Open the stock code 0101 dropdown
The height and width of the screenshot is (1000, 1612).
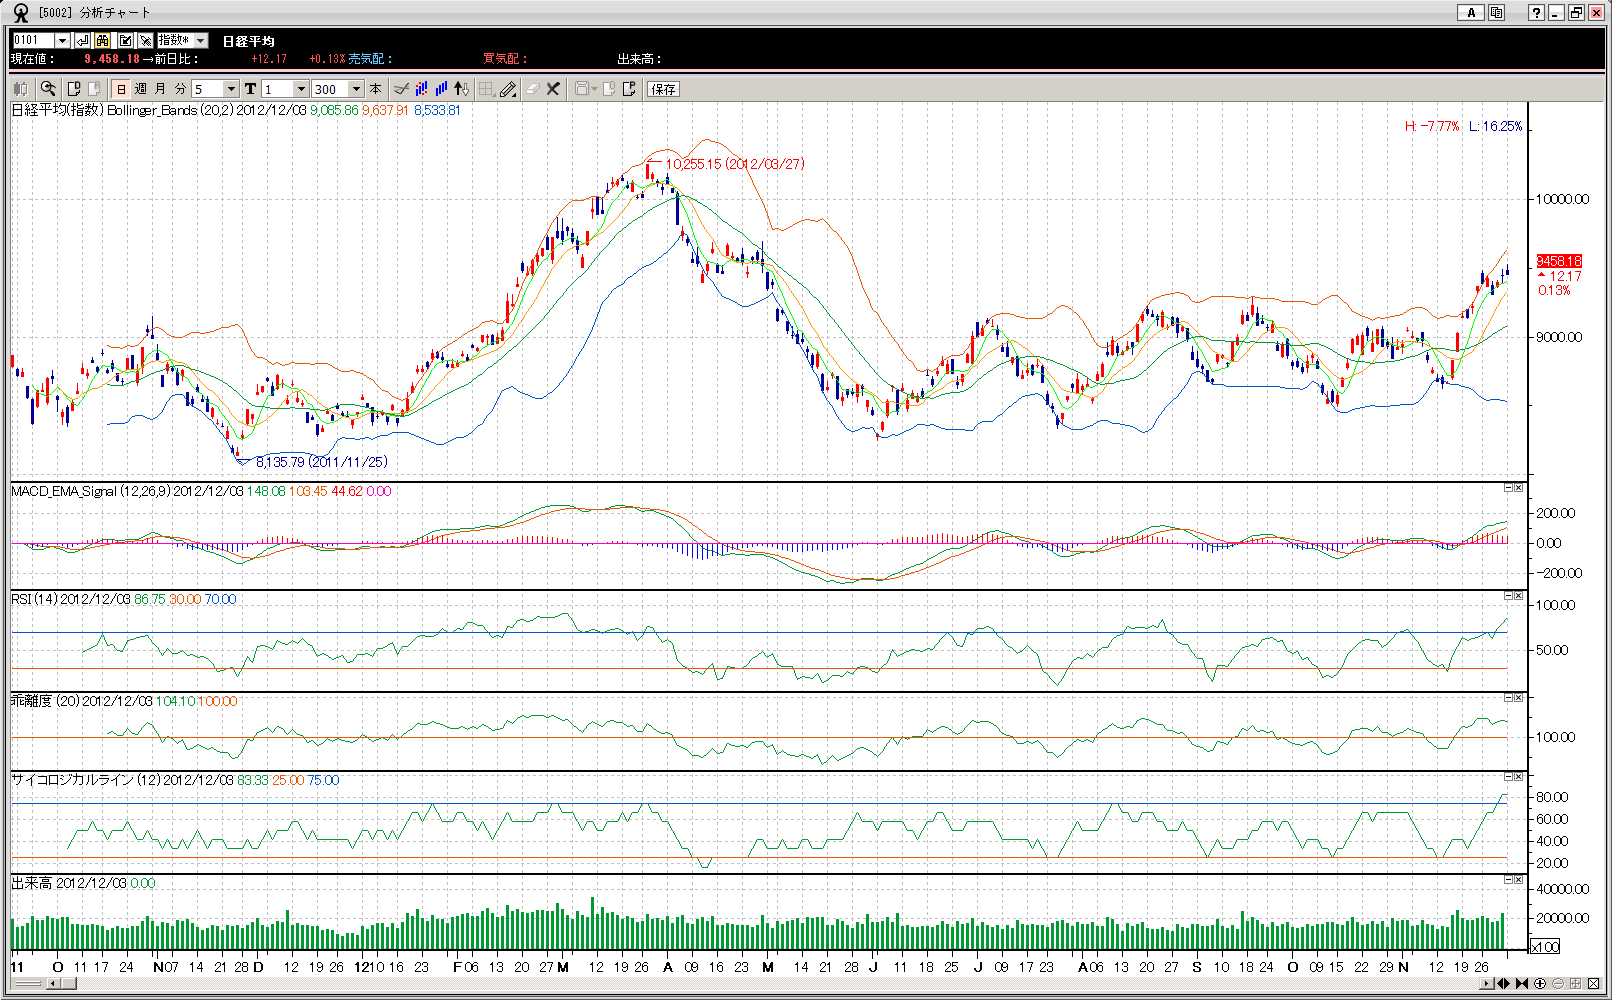62,40
